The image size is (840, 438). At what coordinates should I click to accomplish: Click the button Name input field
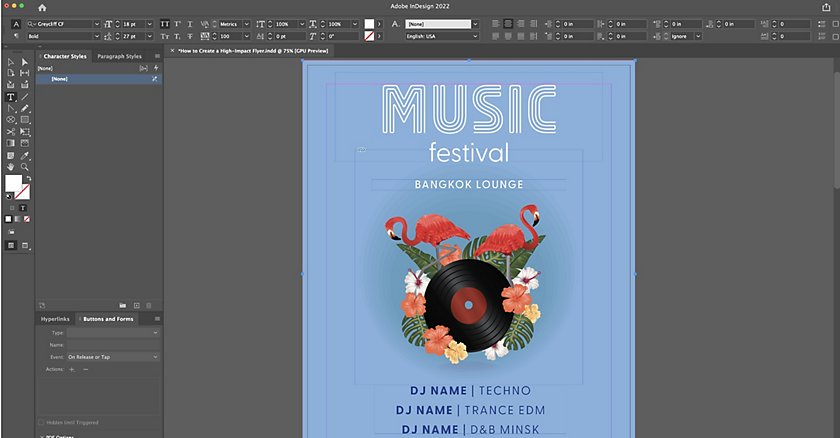113,345
